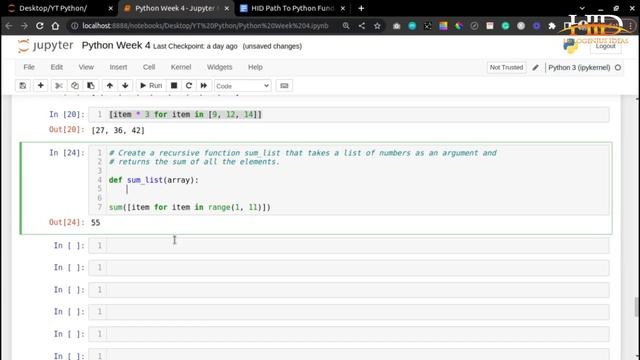The height and width of the screenshot is (360, 640).
Task: Click the pencil edit mode icon
Action: (536, 67)
